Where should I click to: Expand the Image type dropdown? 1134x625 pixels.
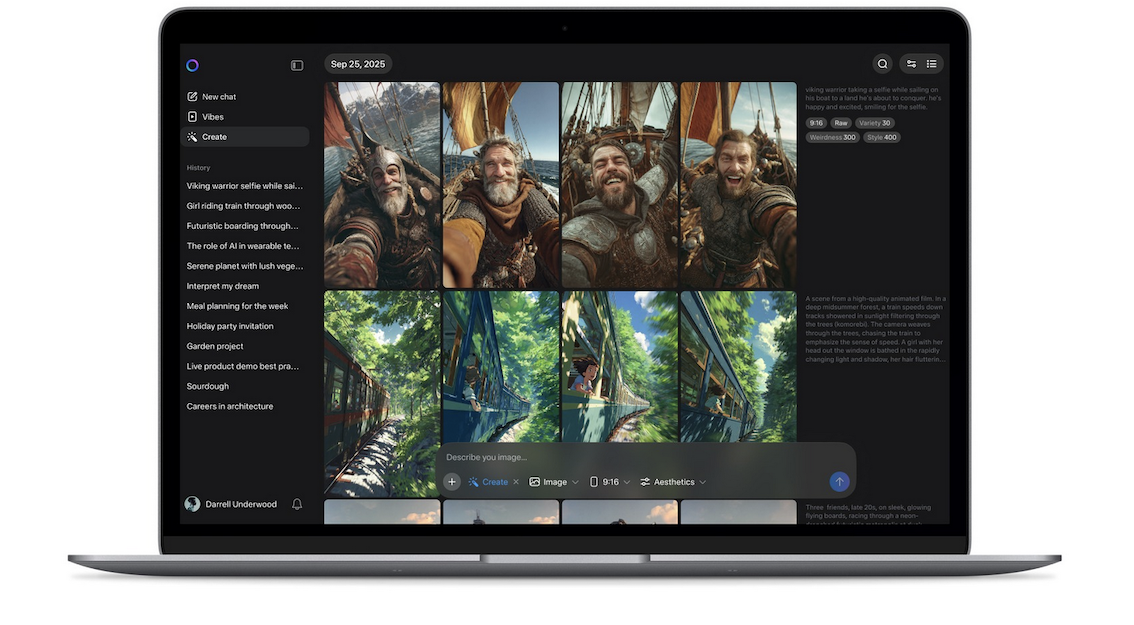point(554,482)
